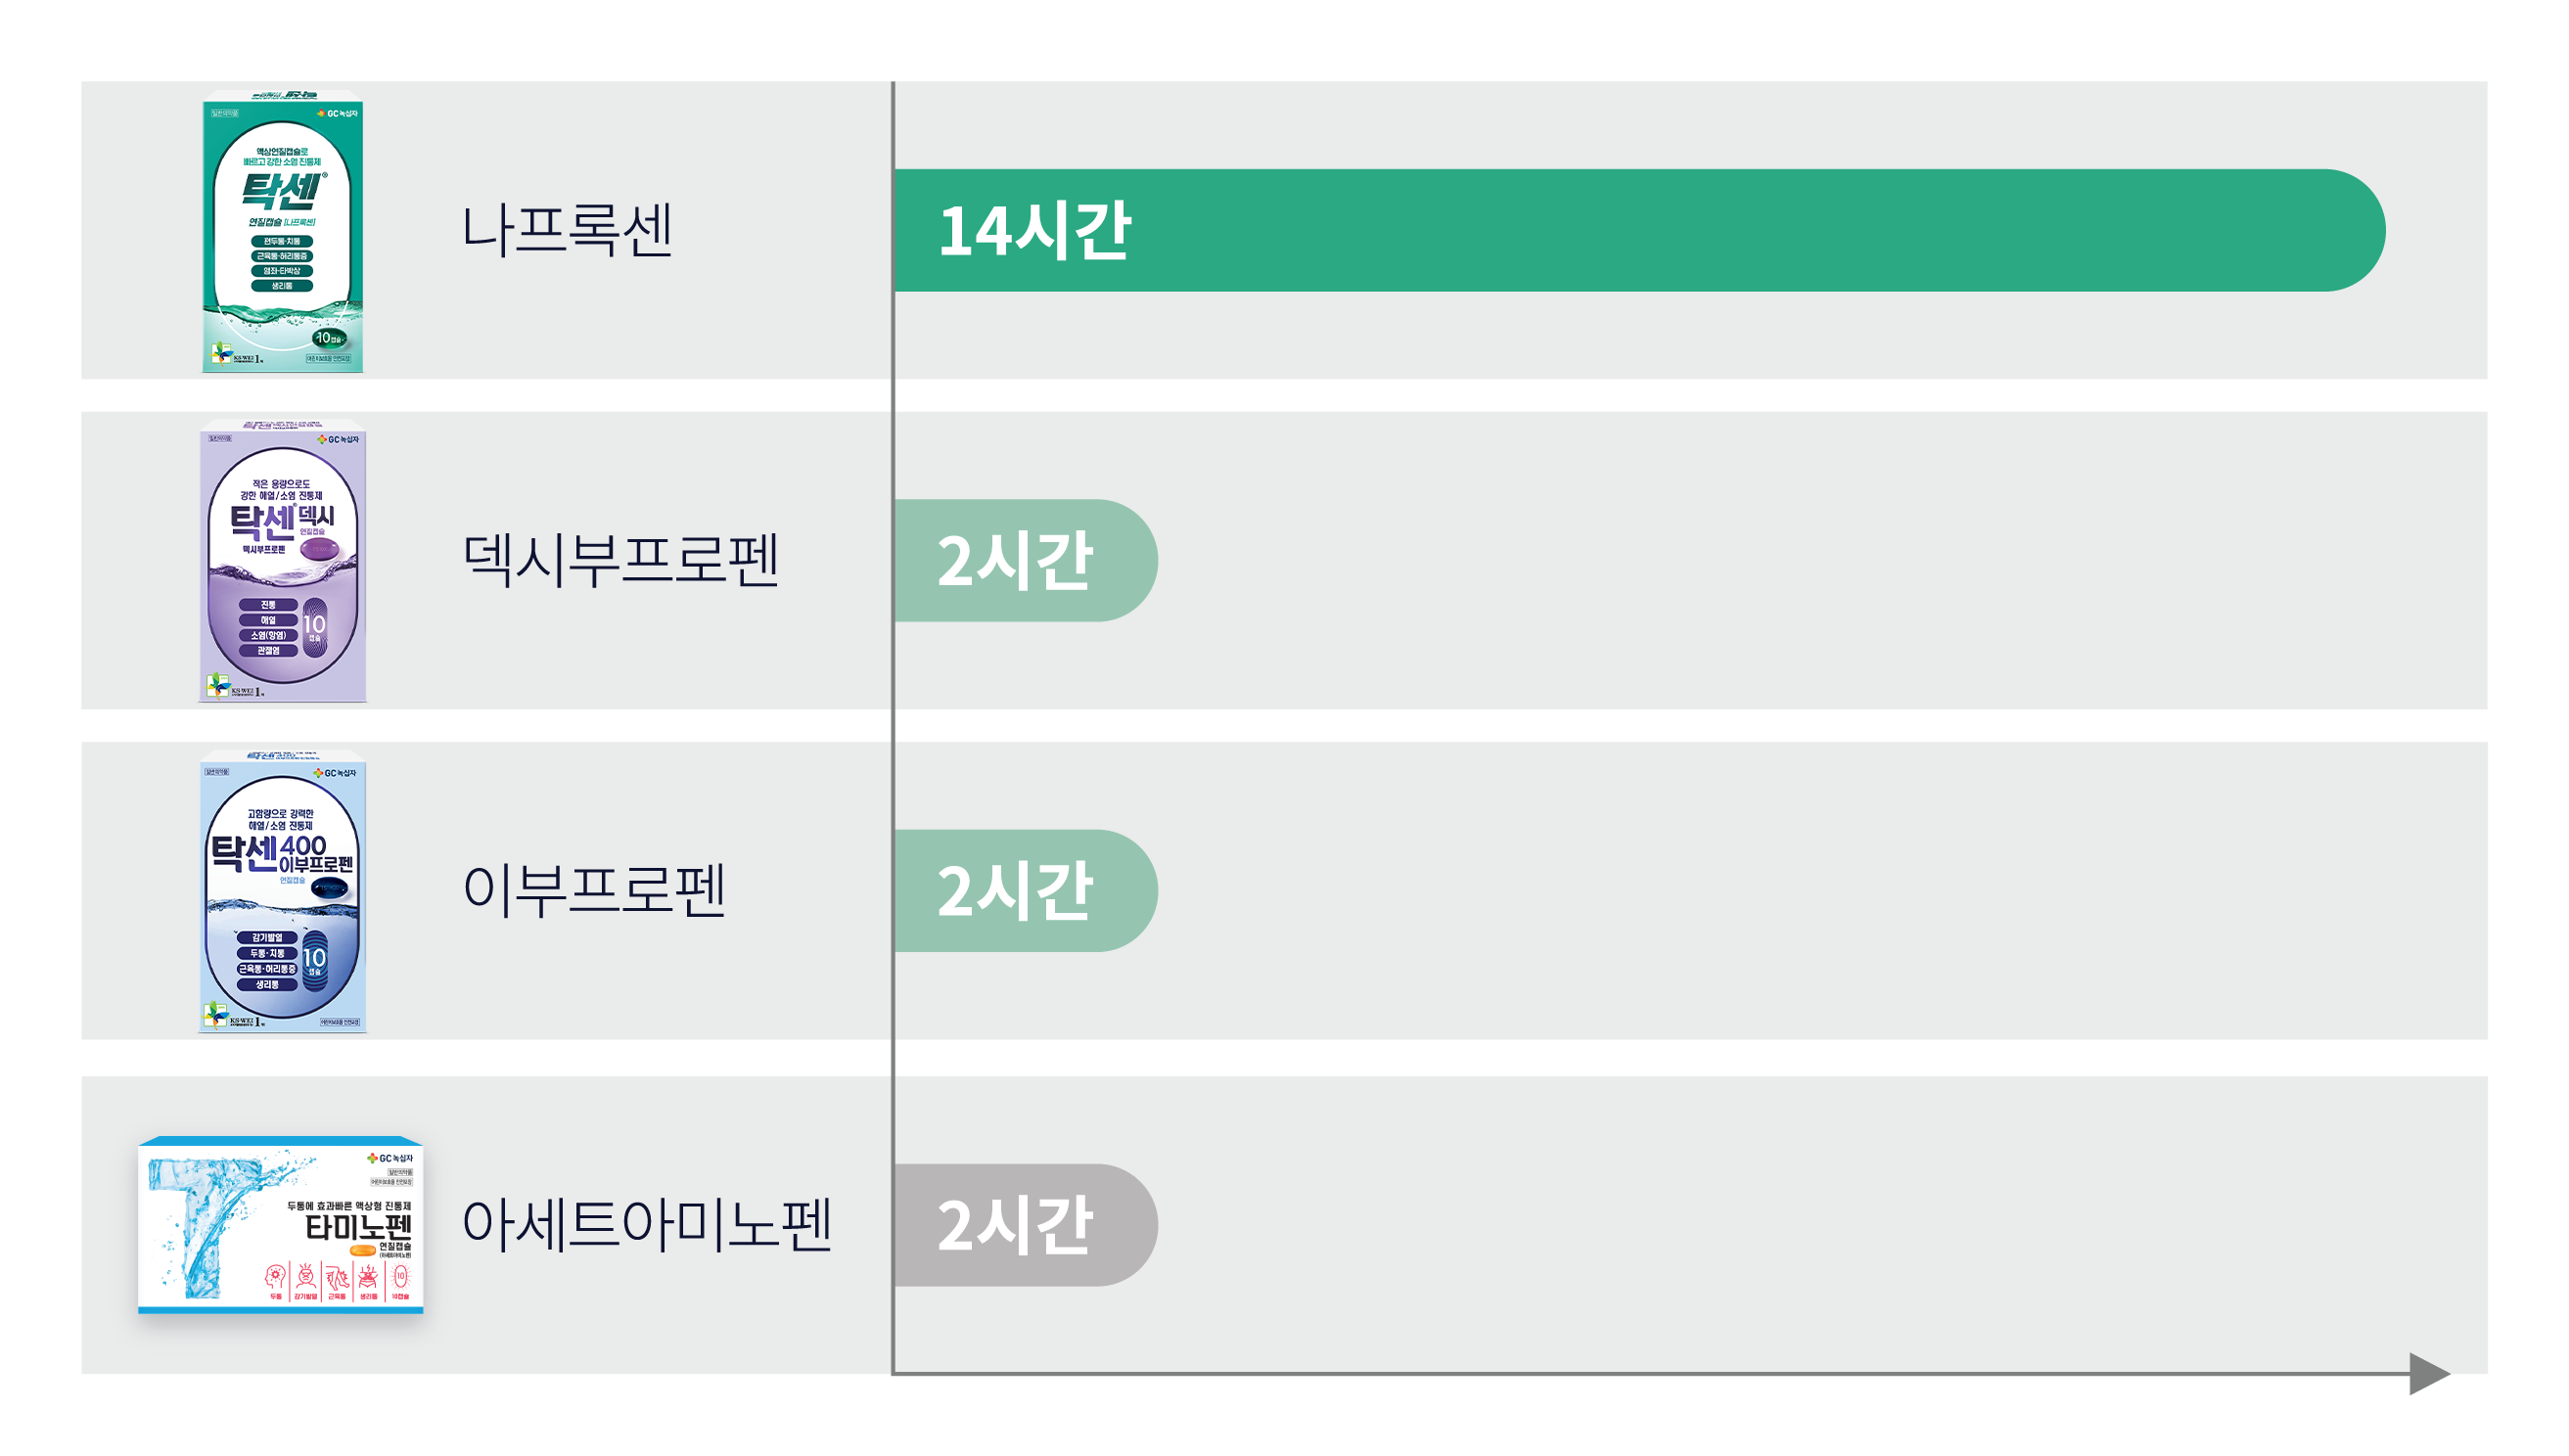The image size is (2569, 1456).
Task: Click the GC녹십자 logo on 타미노펜 box
Action: pos(389,1158)
